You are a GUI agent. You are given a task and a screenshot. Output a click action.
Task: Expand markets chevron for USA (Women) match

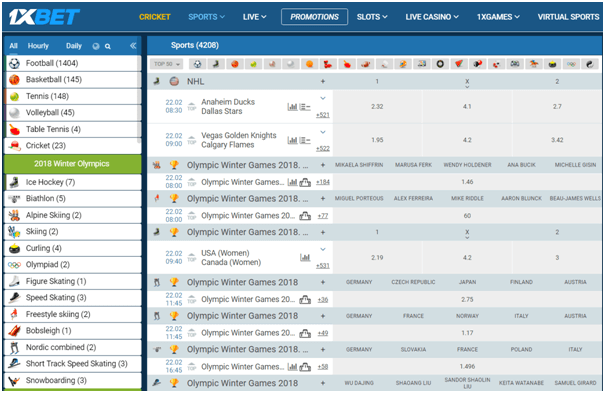pos(323,250)
